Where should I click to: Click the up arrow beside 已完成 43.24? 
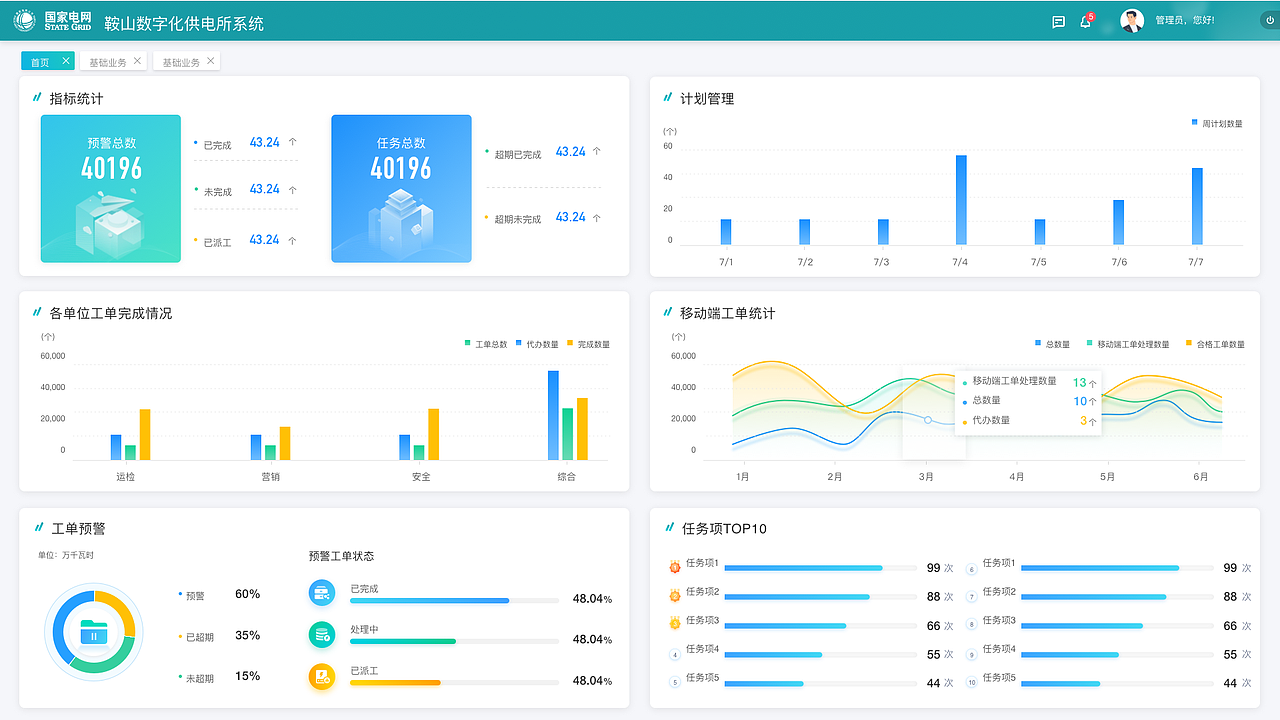point(292,143)
